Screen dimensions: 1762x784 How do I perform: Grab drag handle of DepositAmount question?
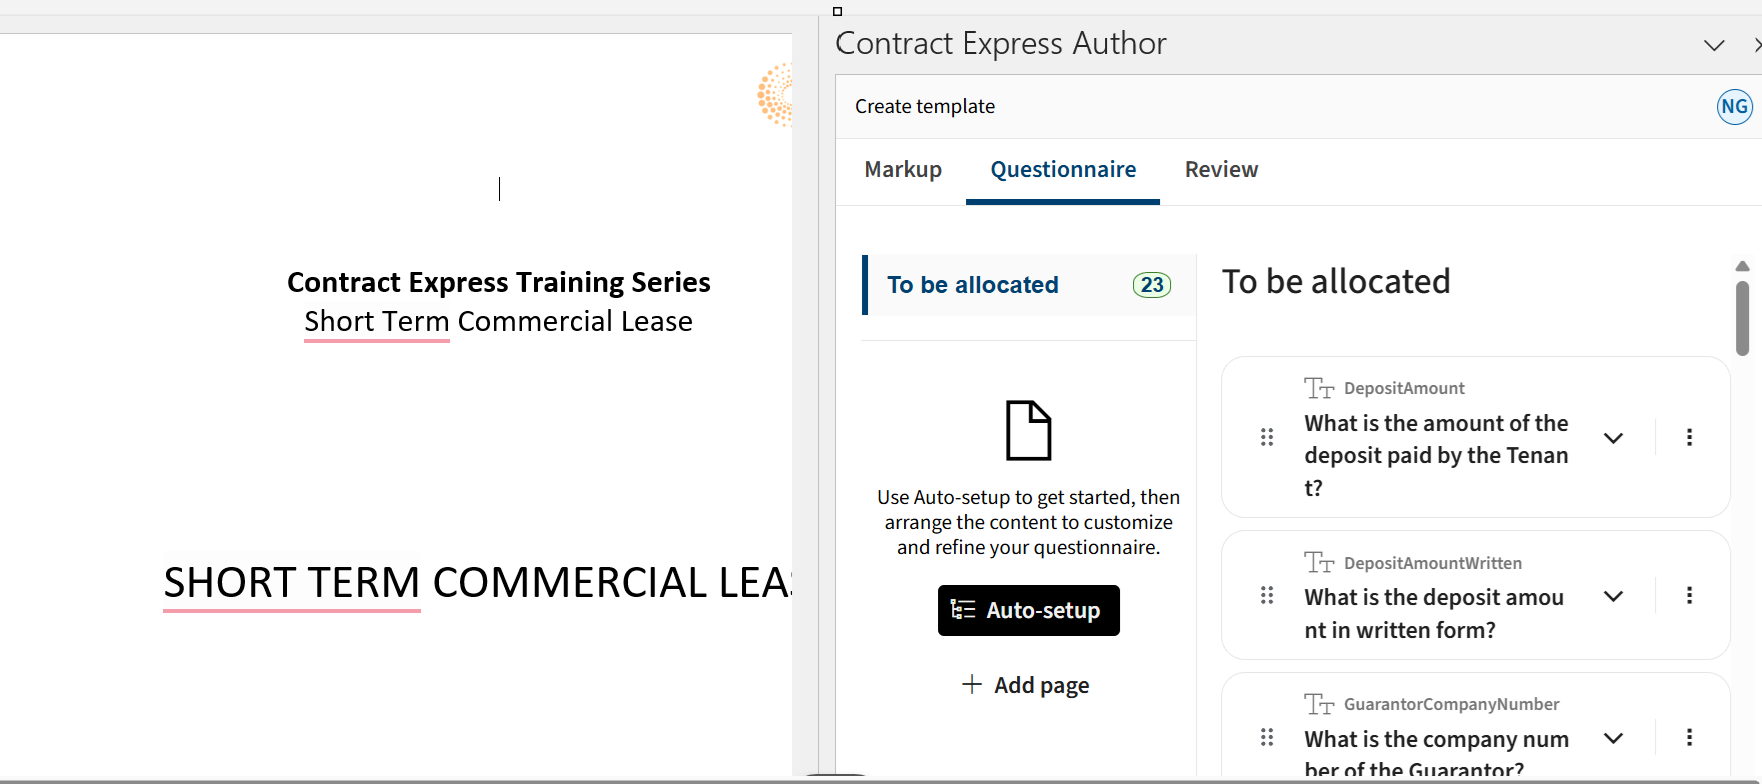point(1267,437)
